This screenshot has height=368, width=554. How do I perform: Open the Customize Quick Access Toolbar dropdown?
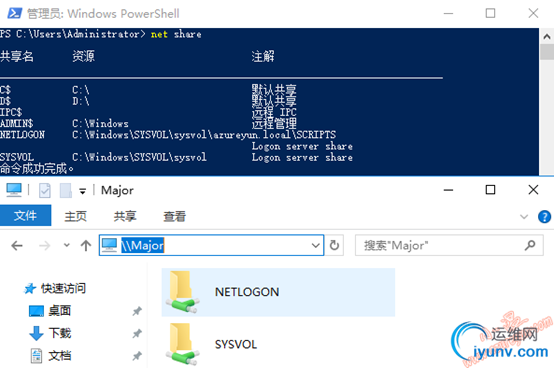(82, 191)
